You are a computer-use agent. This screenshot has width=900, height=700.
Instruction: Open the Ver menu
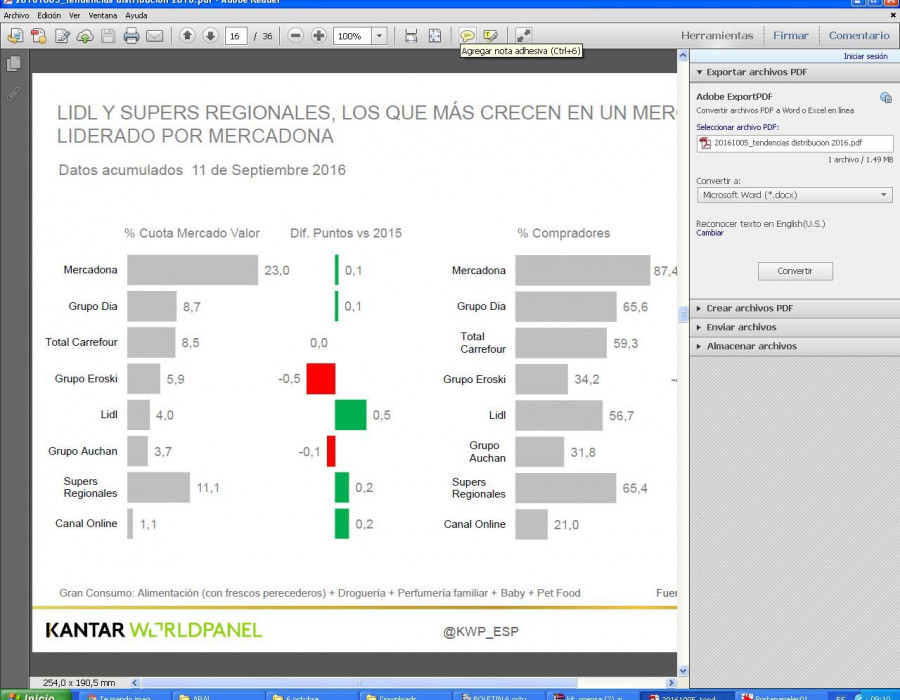coord(75,15)
